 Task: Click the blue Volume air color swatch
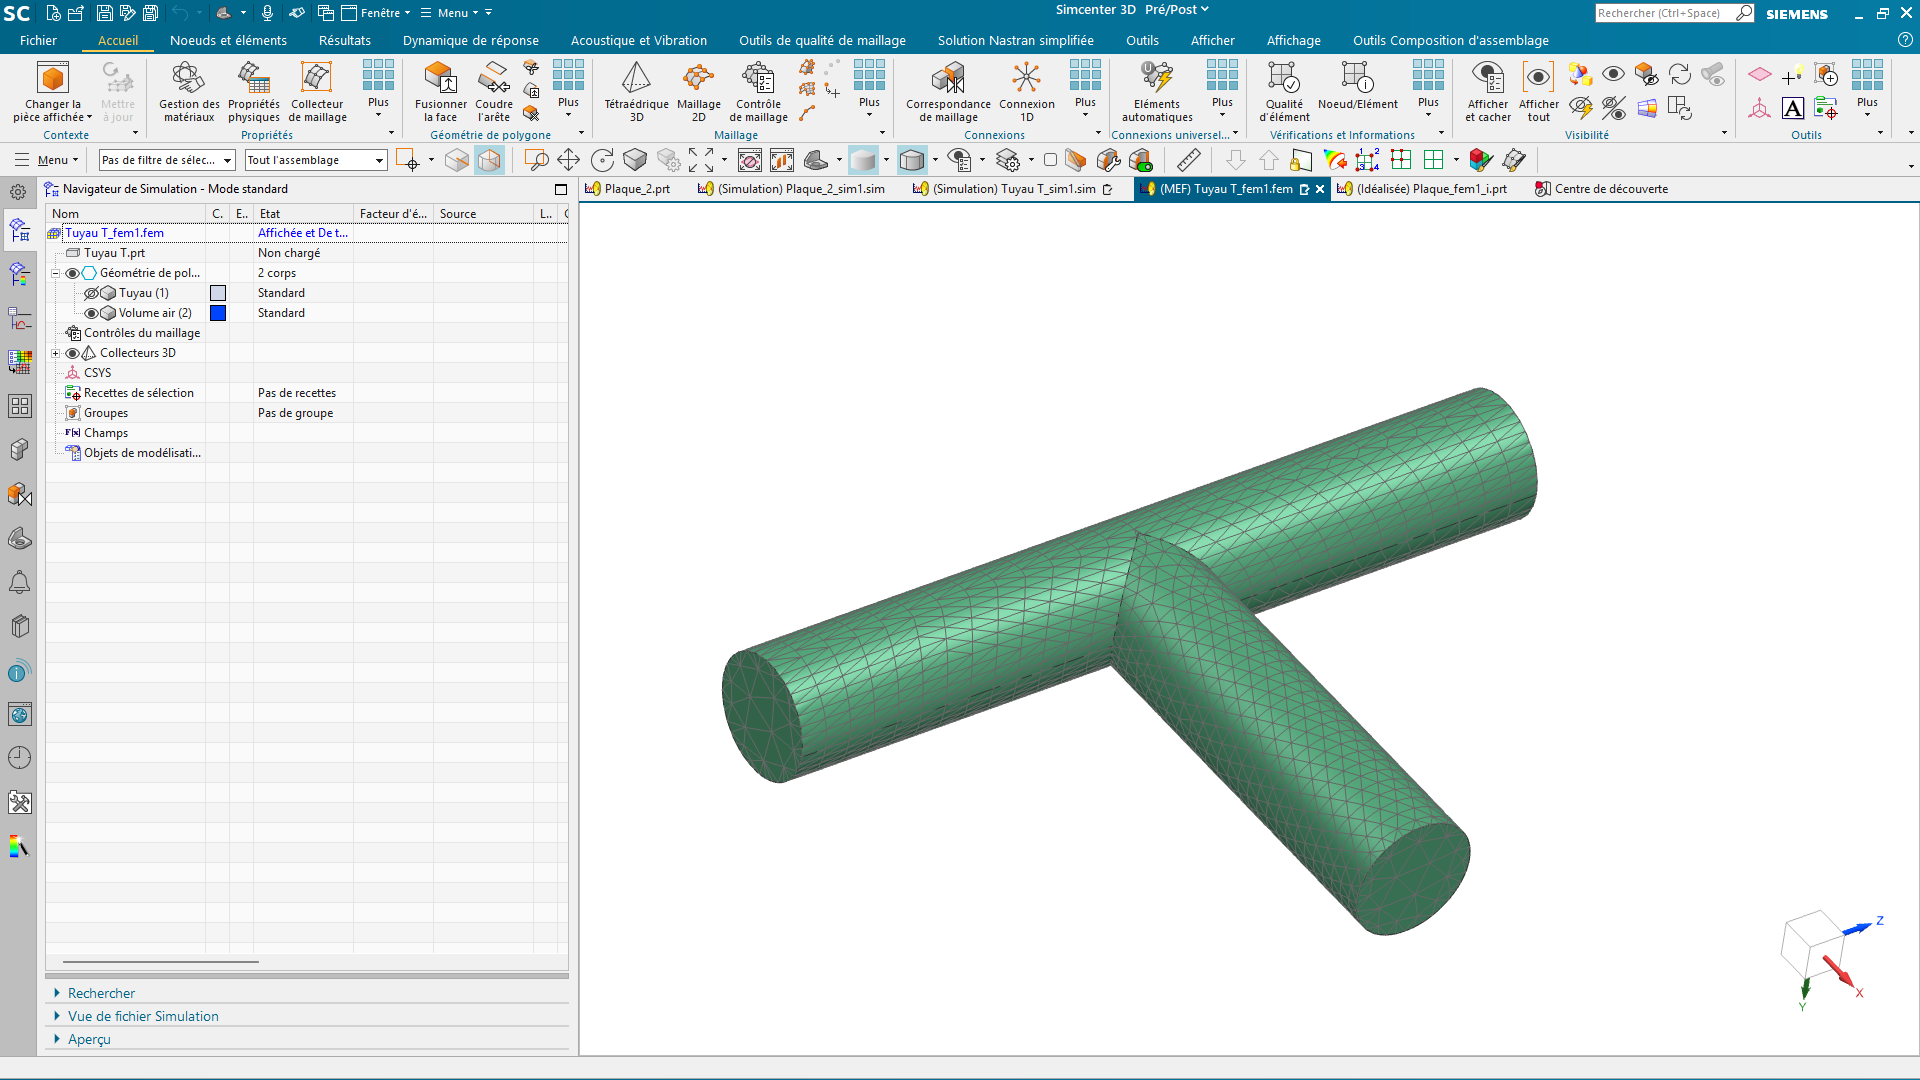[x=218, y=313]
